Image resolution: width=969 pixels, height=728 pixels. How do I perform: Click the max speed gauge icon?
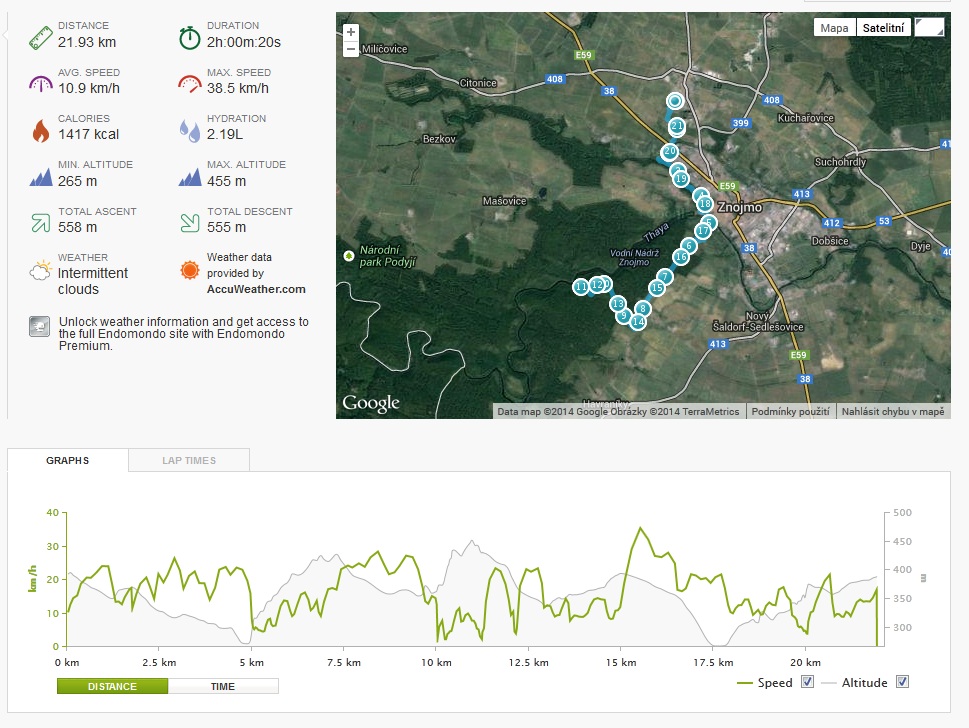(x=190, y=84)
